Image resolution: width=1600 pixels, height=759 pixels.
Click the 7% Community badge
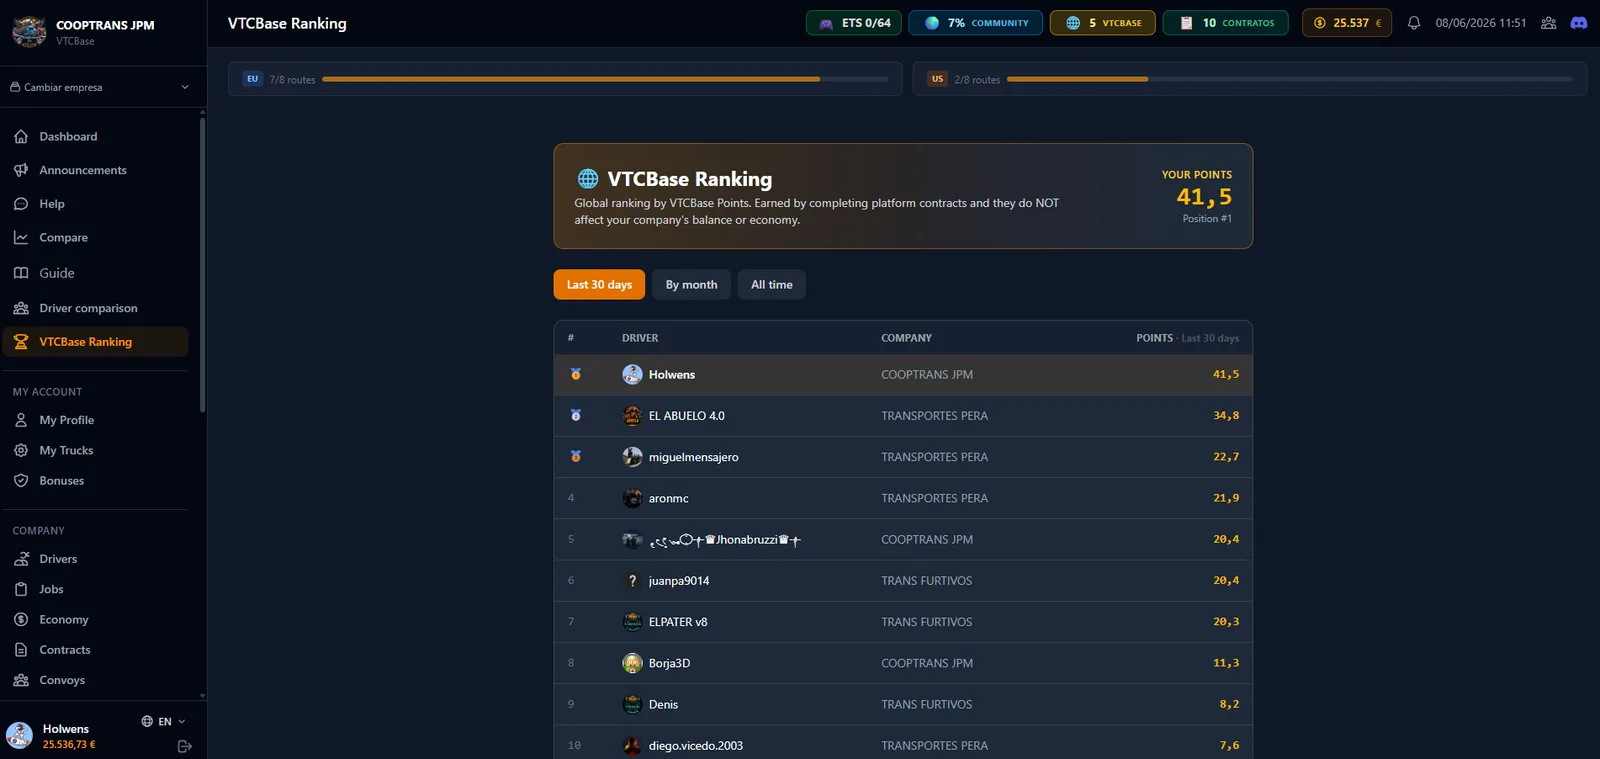(x=976, y=23)
